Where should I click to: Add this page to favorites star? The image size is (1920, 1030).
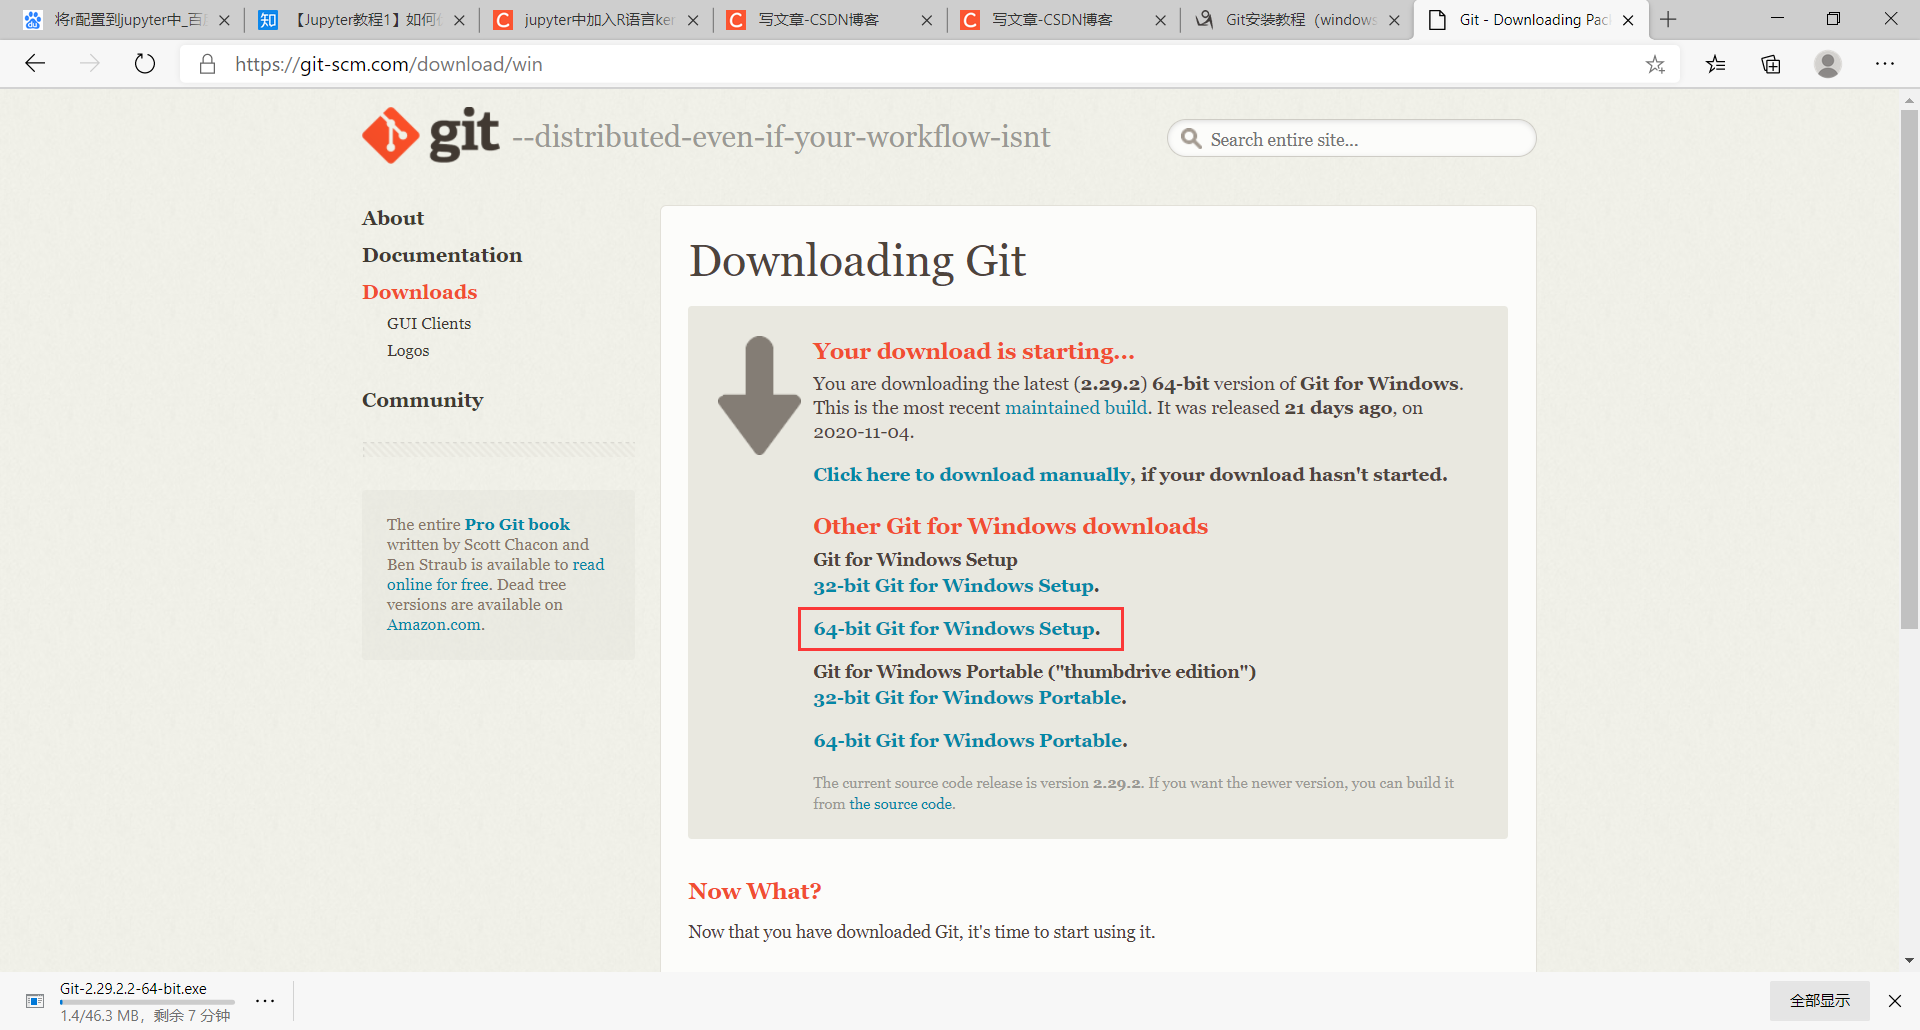click(x=1655, y=64)
